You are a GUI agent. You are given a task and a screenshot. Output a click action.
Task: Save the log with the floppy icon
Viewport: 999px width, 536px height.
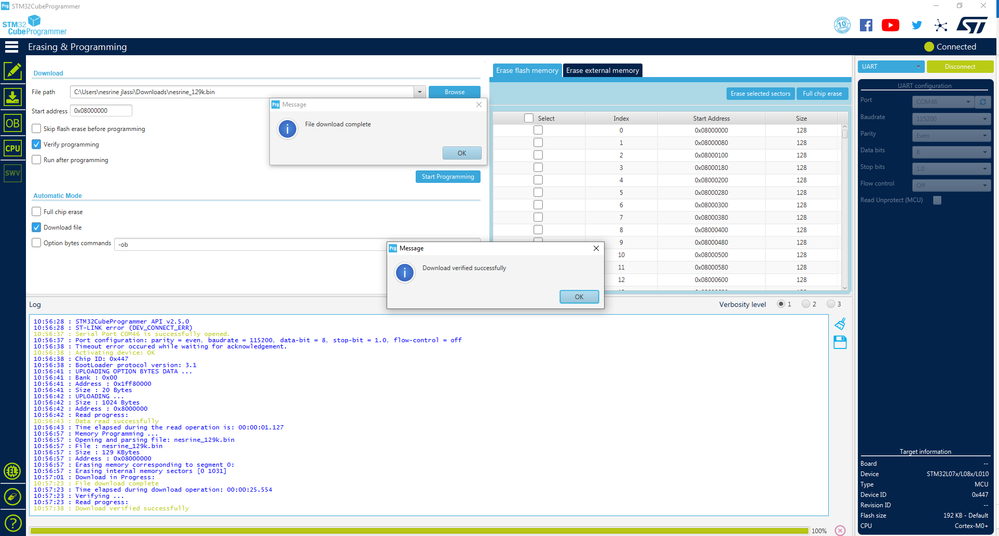(x=840, y=342)
